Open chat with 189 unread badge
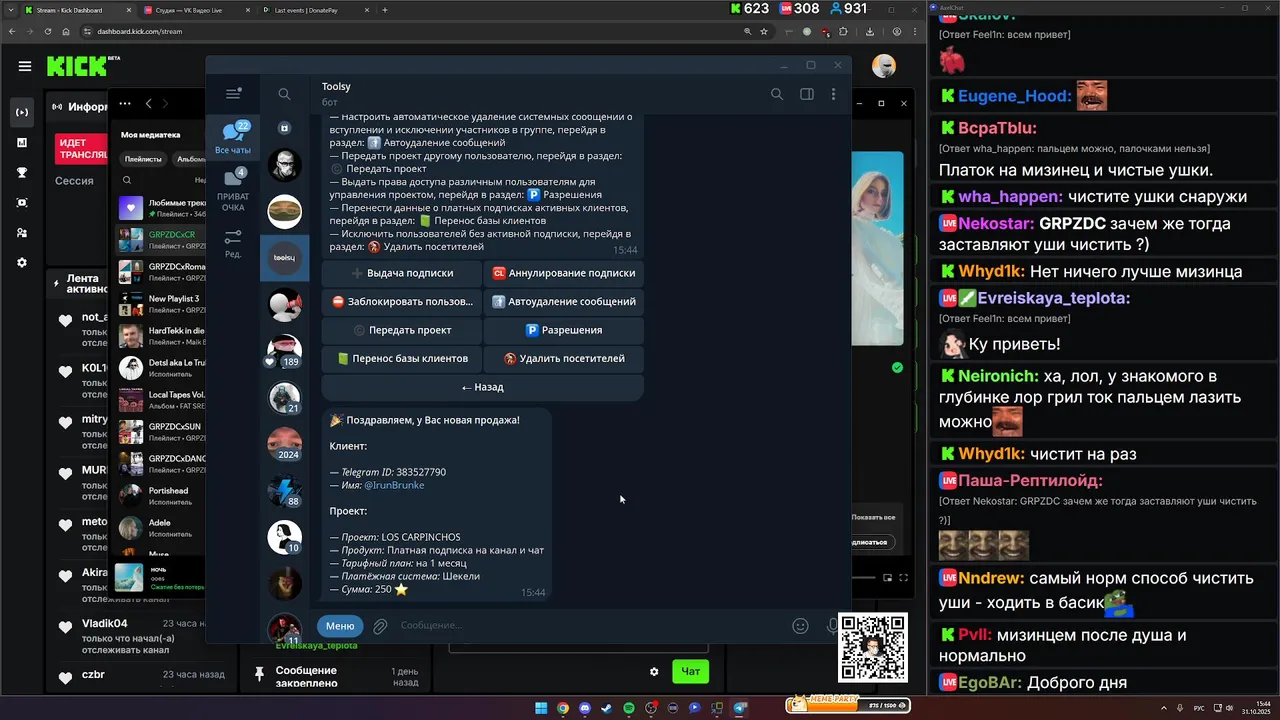 pyautogui.click(x=284, y=351)
